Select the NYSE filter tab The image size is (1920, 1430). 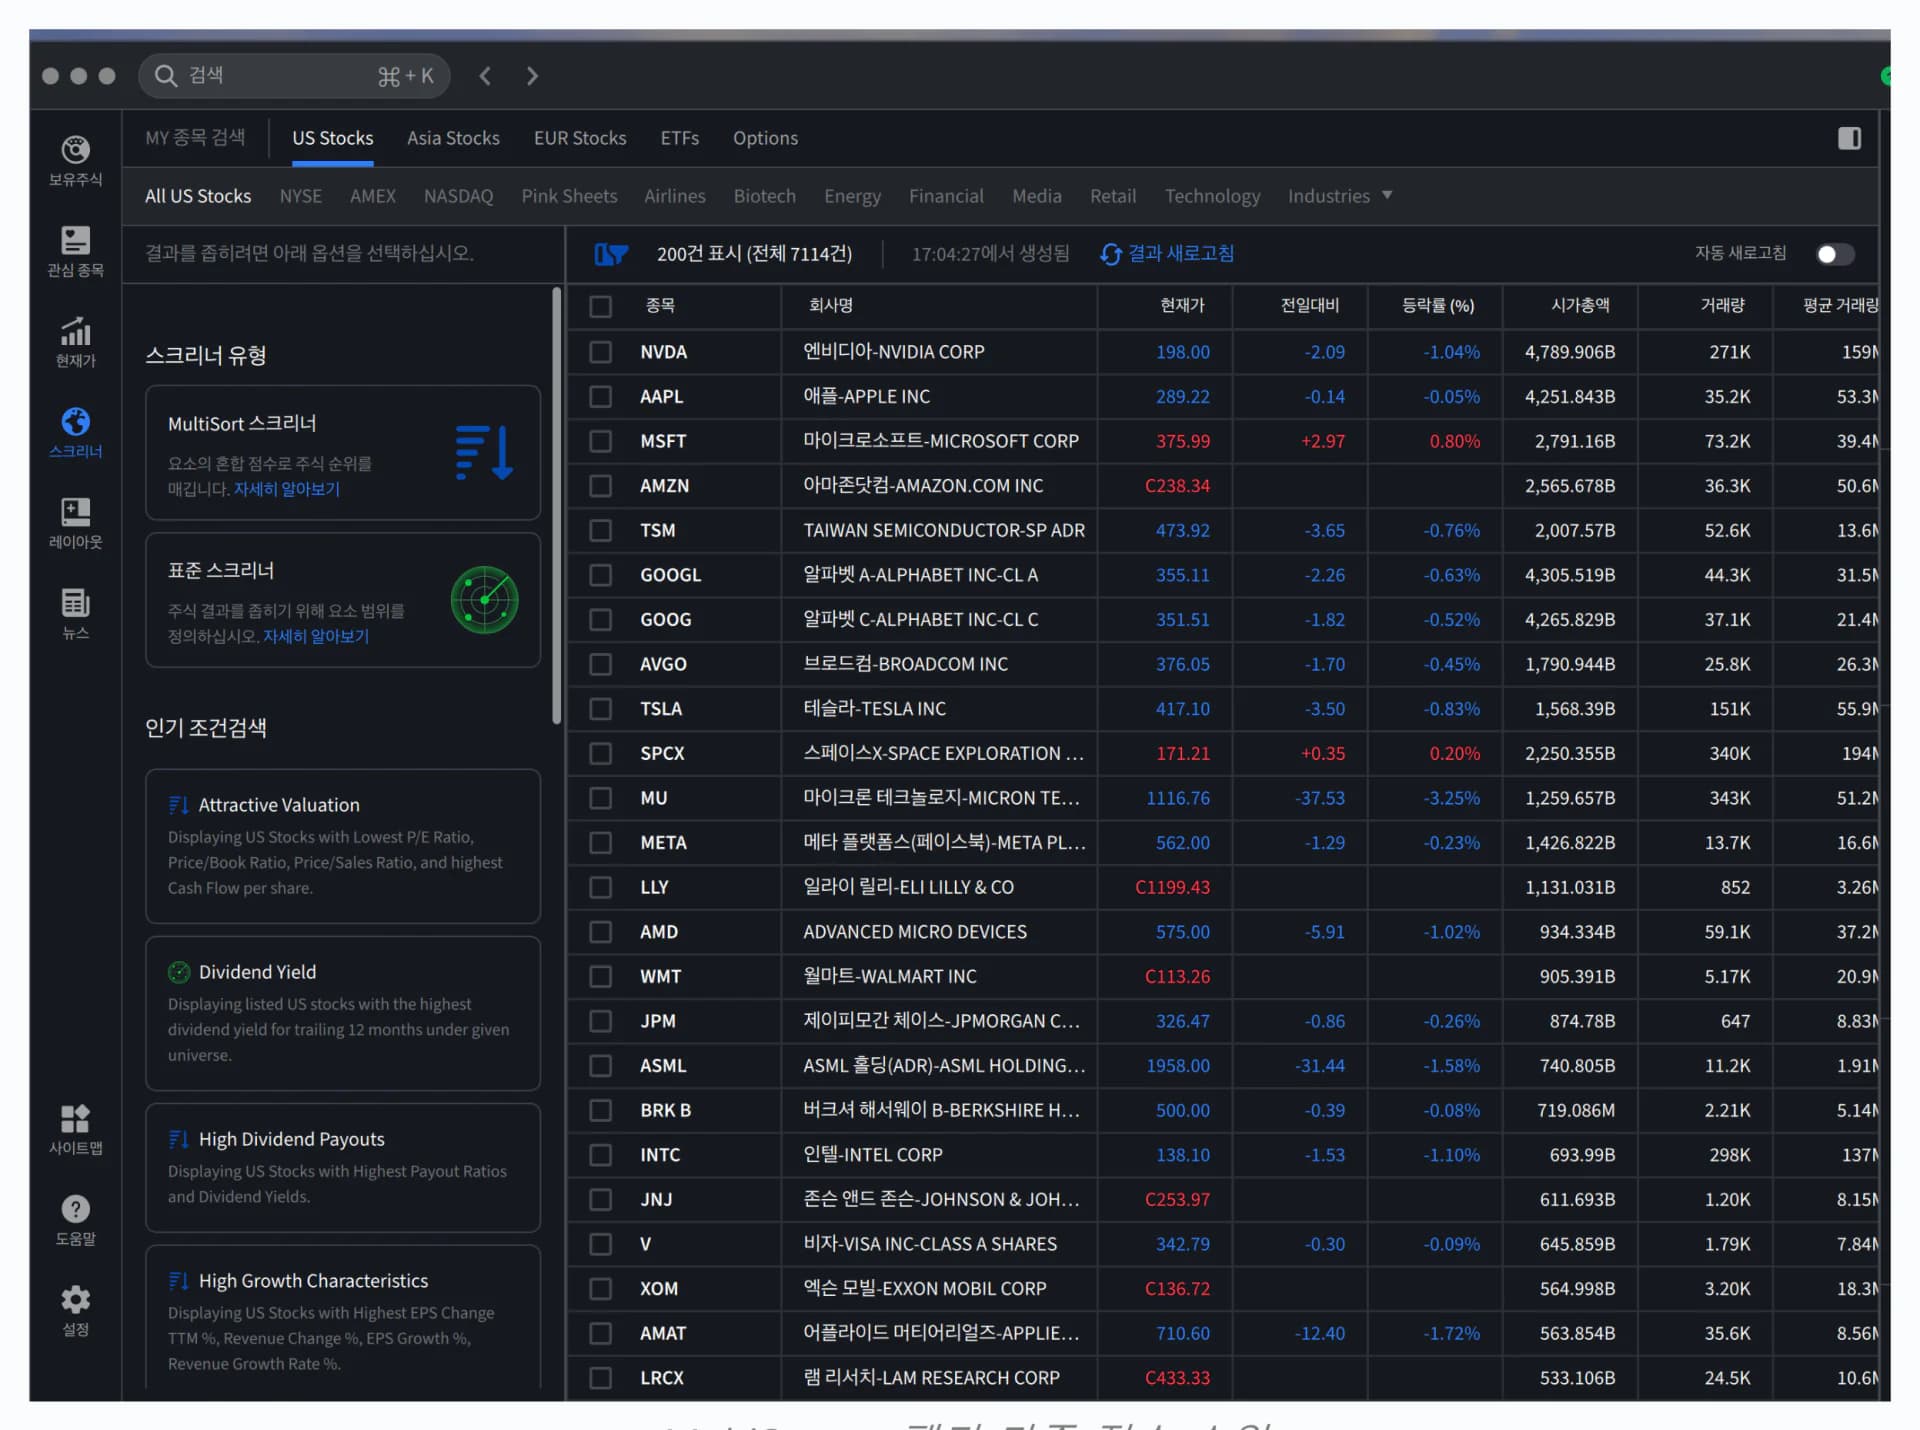pyautogui.click(x=301, y=196)
